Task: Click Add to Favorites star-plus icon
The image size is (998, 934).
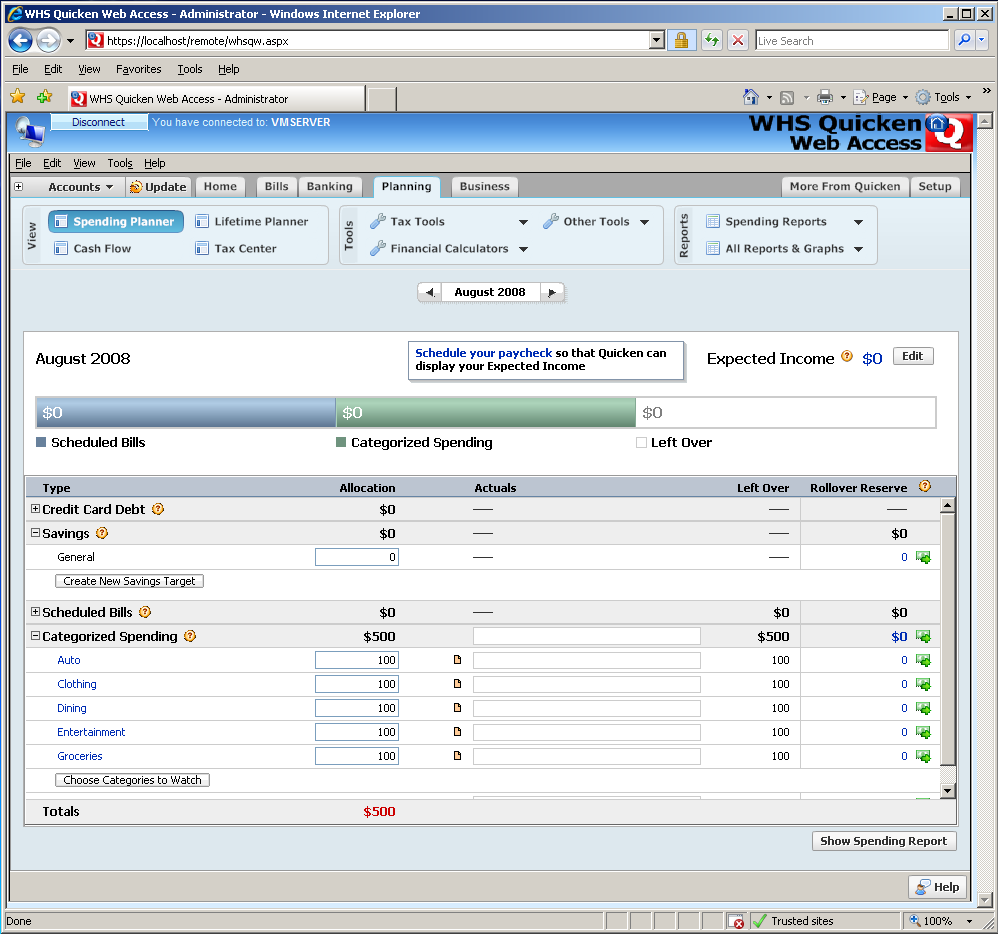Action: tap(45, 97)
